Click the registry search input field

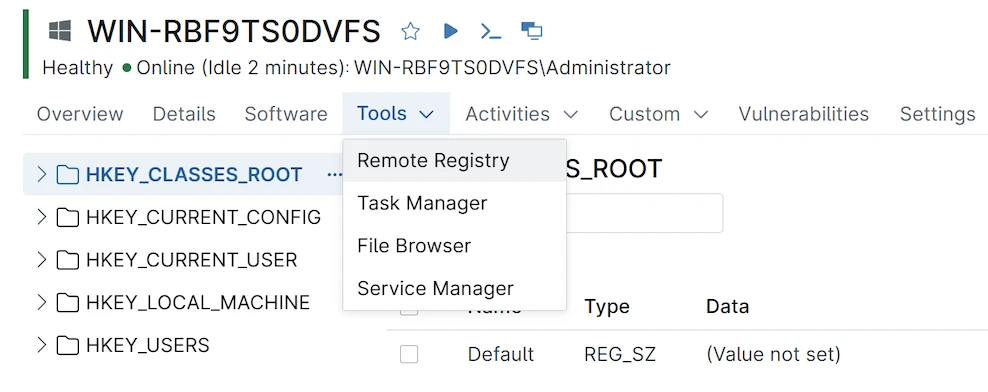(x=644, y=213)
